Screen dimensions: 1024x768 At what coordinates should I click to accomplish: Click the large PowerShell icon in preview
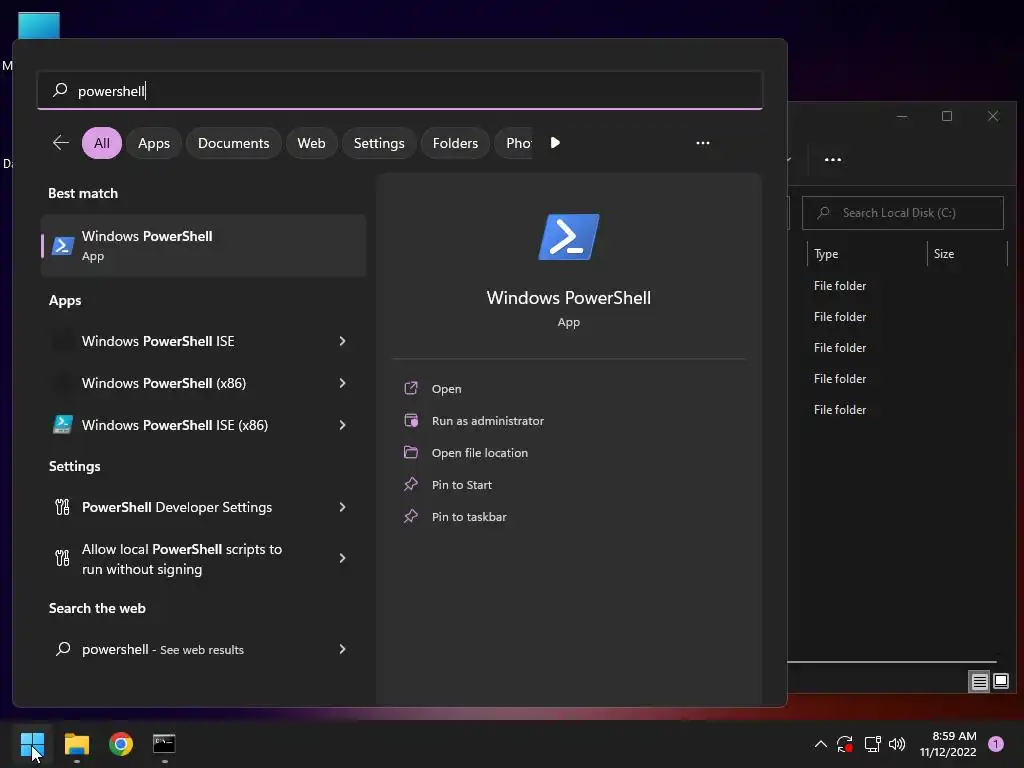569,237
